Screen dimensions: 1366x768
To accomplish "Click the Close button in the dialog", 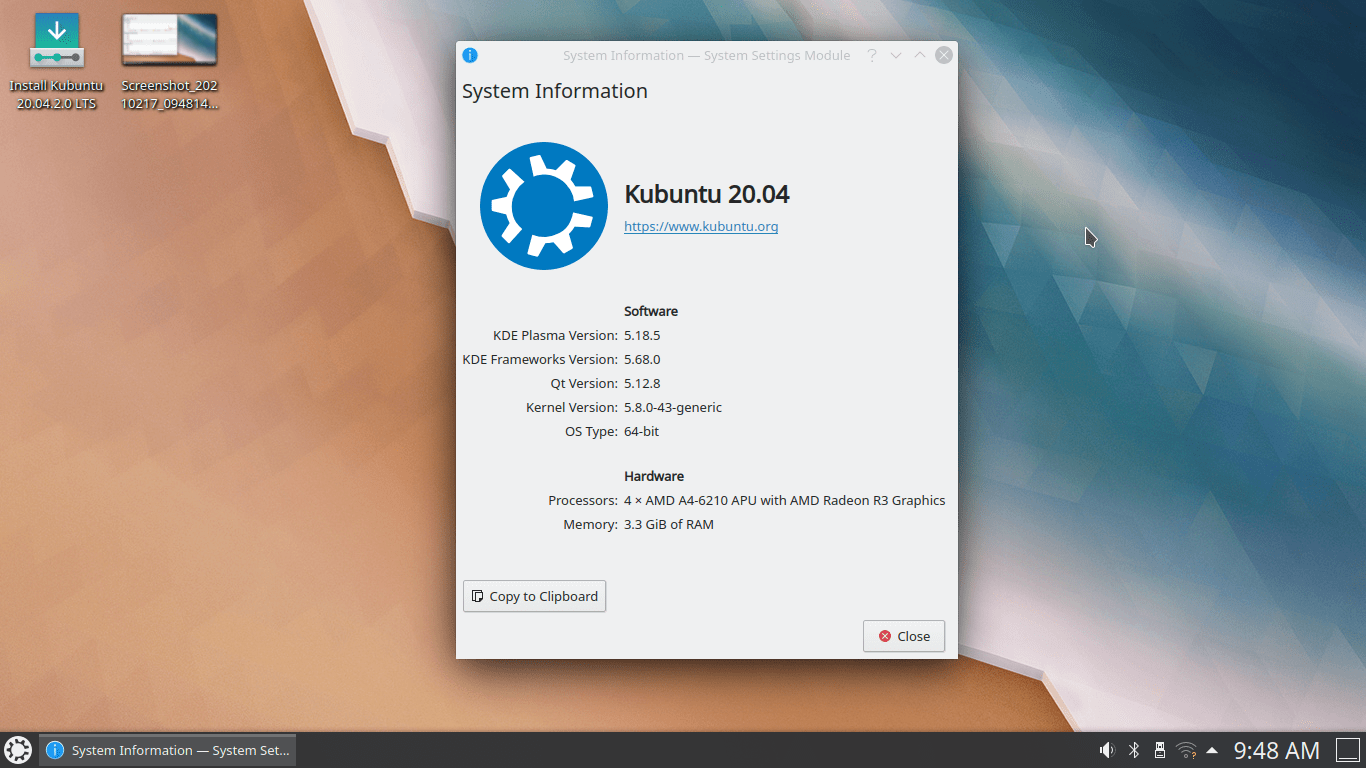I will point(904,636).
